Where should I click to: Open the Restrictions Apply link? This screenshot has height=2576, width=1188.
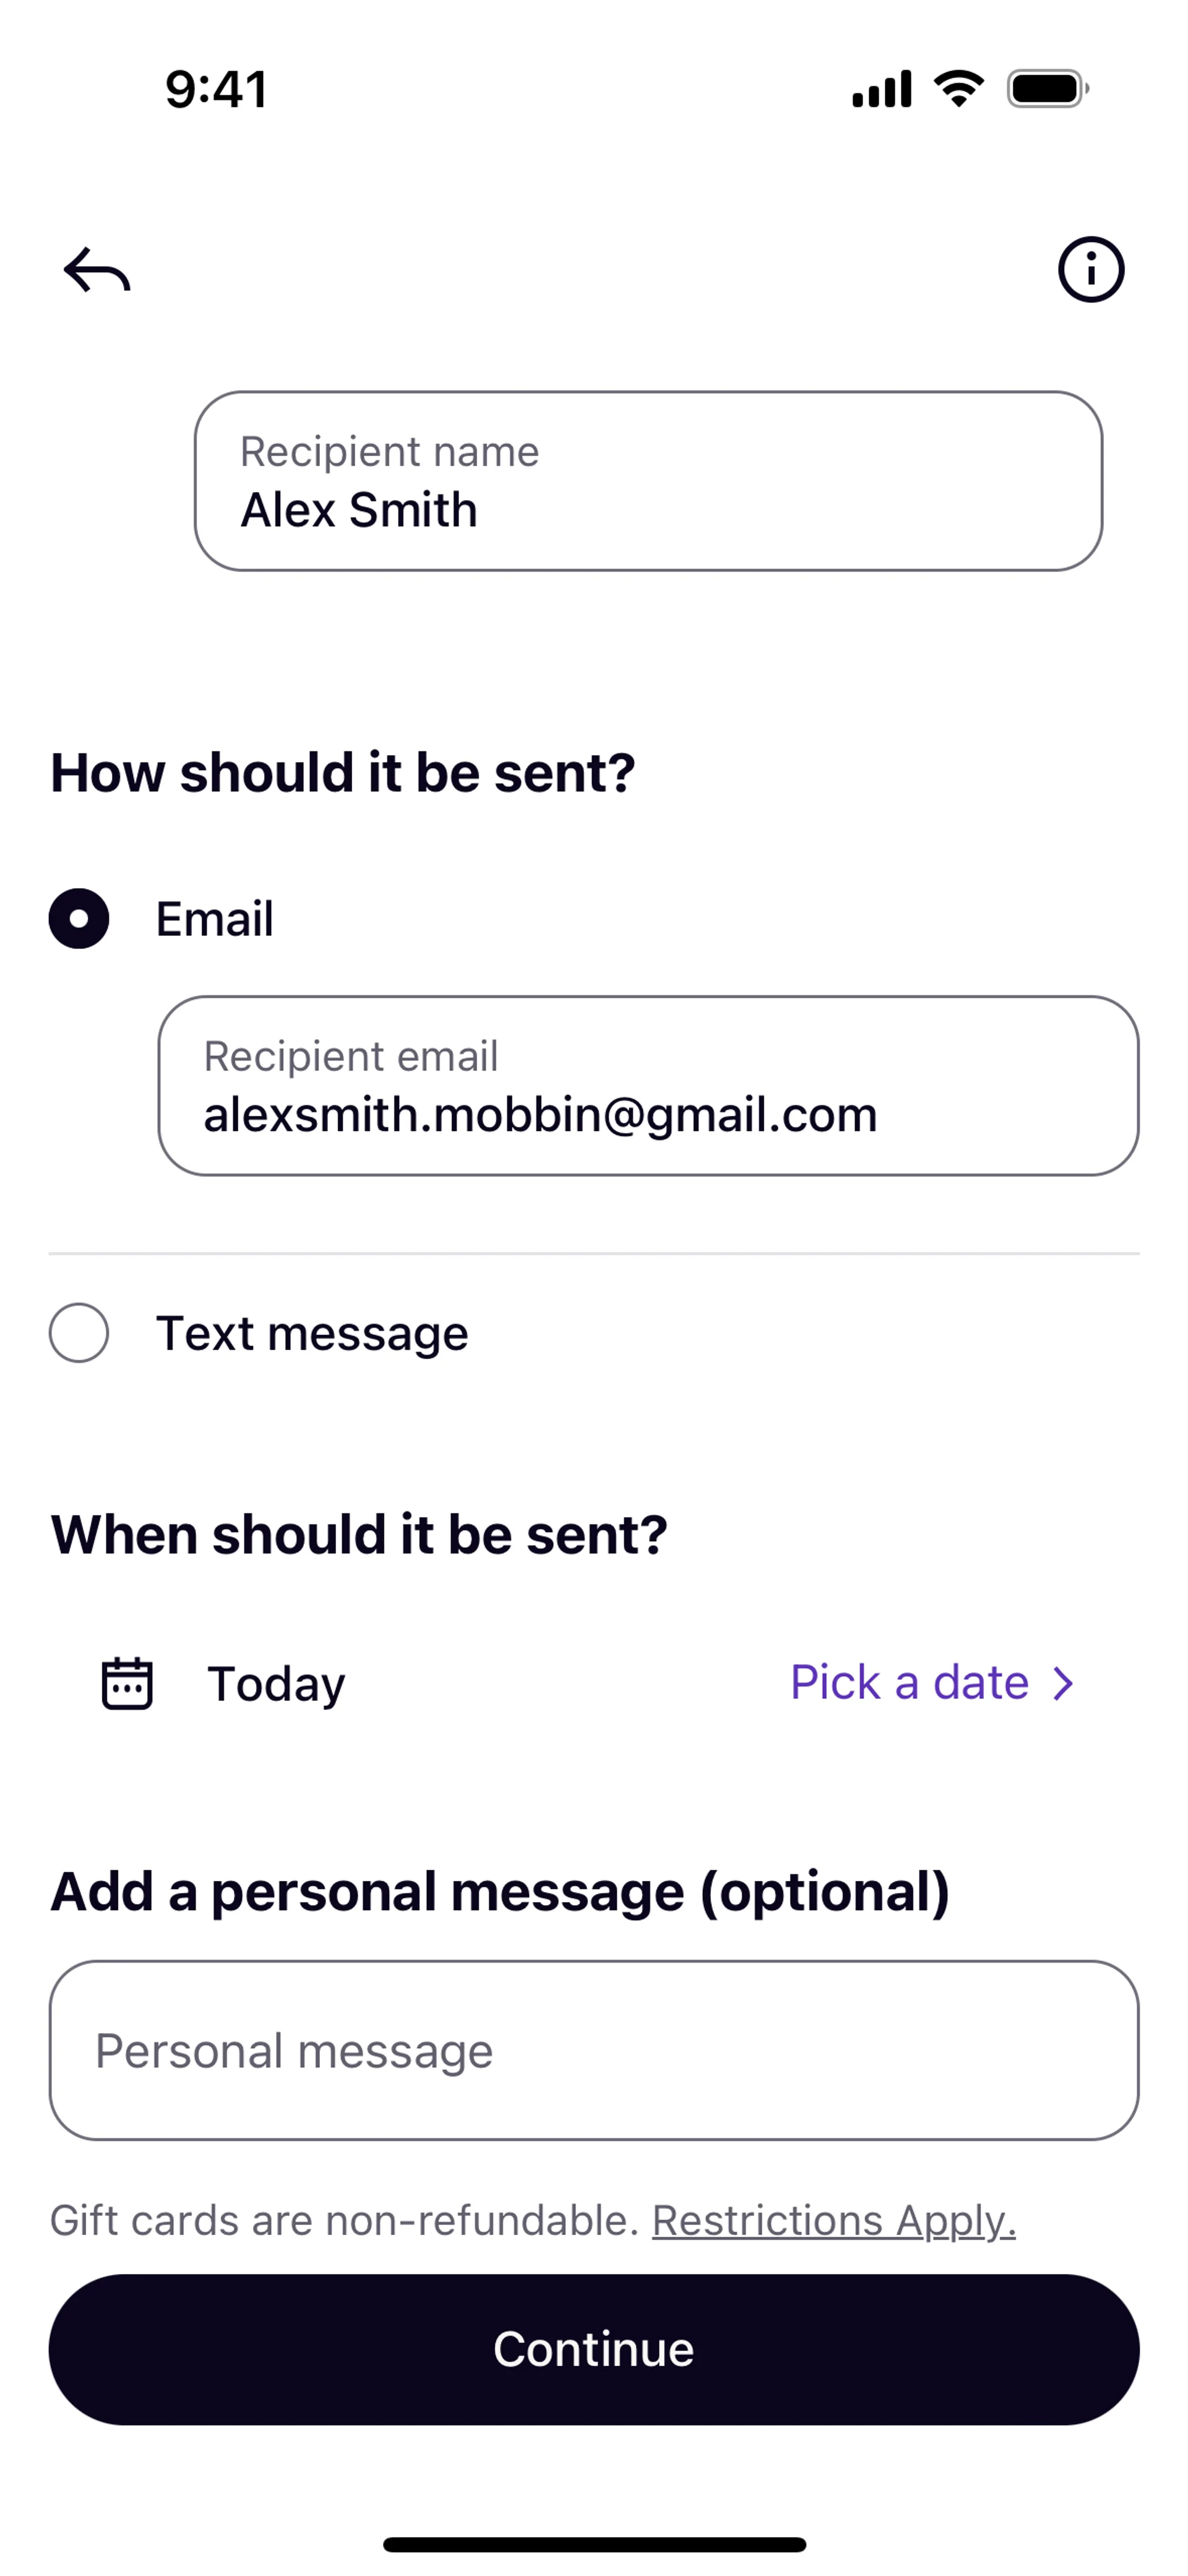(833, 2220)
